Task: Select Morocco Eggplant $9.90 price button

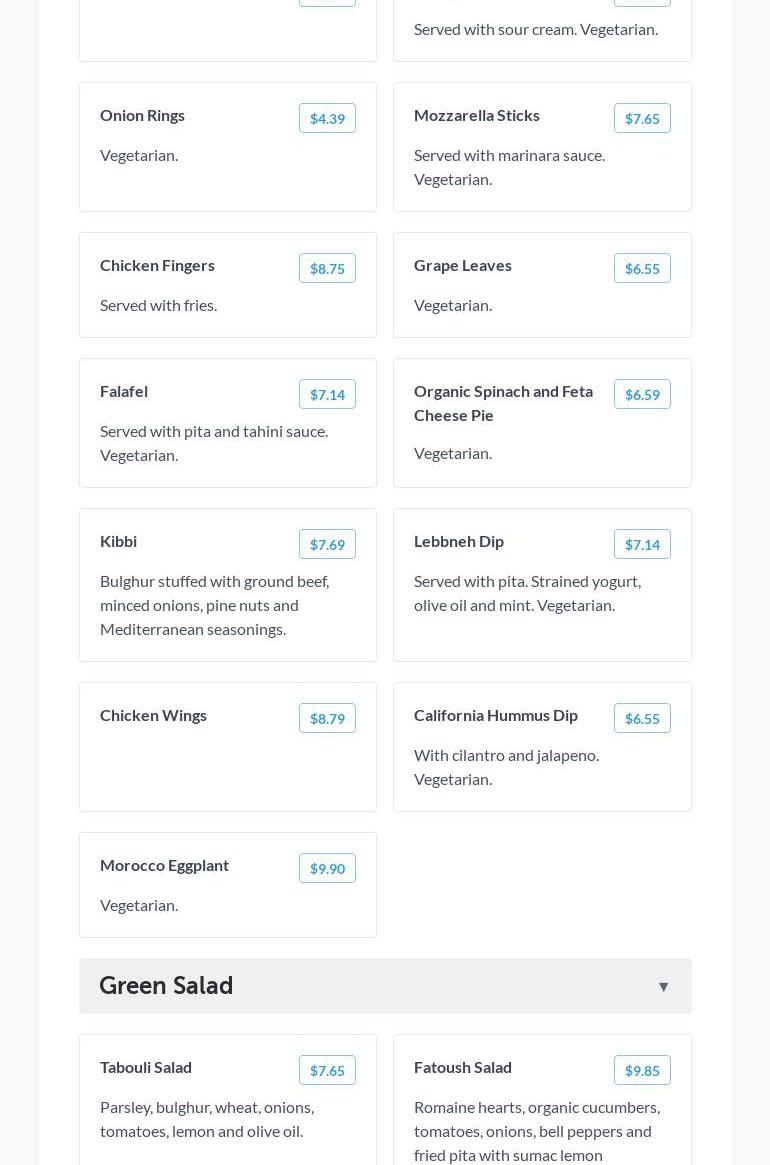Action: pyautogui.click(x=327, y=868)
